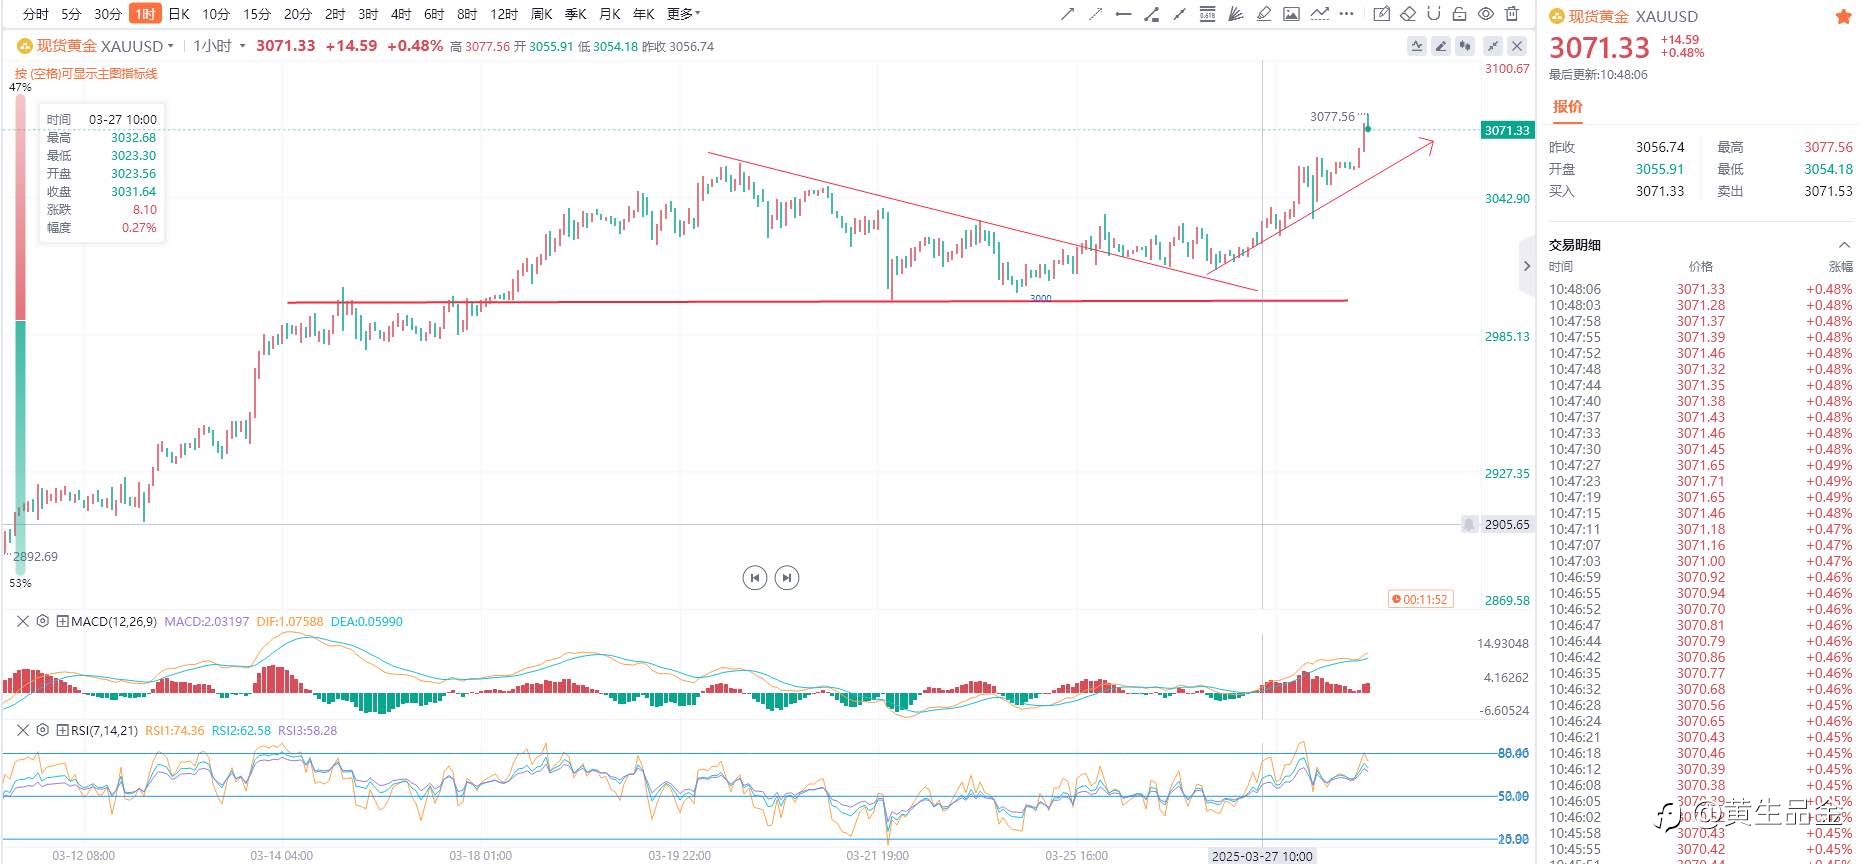
Task: Click the insert image icon
Action: coord(1292,14)
